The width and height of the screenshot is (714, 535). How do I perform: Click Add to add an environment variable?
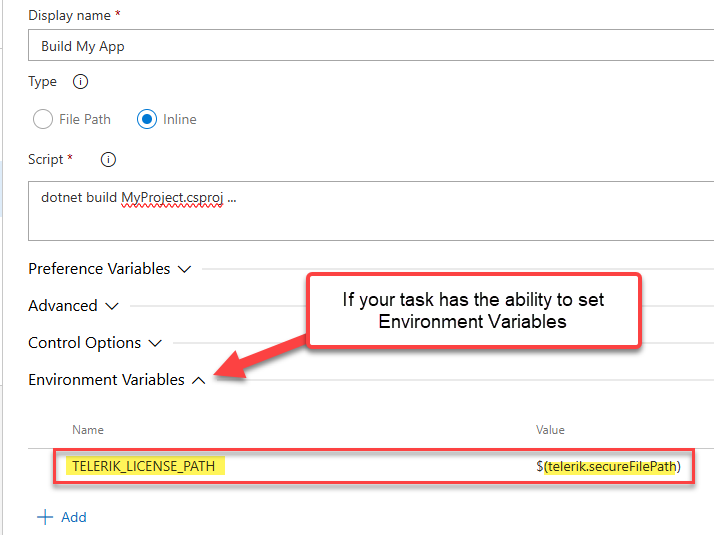click(x=74, y=517)
